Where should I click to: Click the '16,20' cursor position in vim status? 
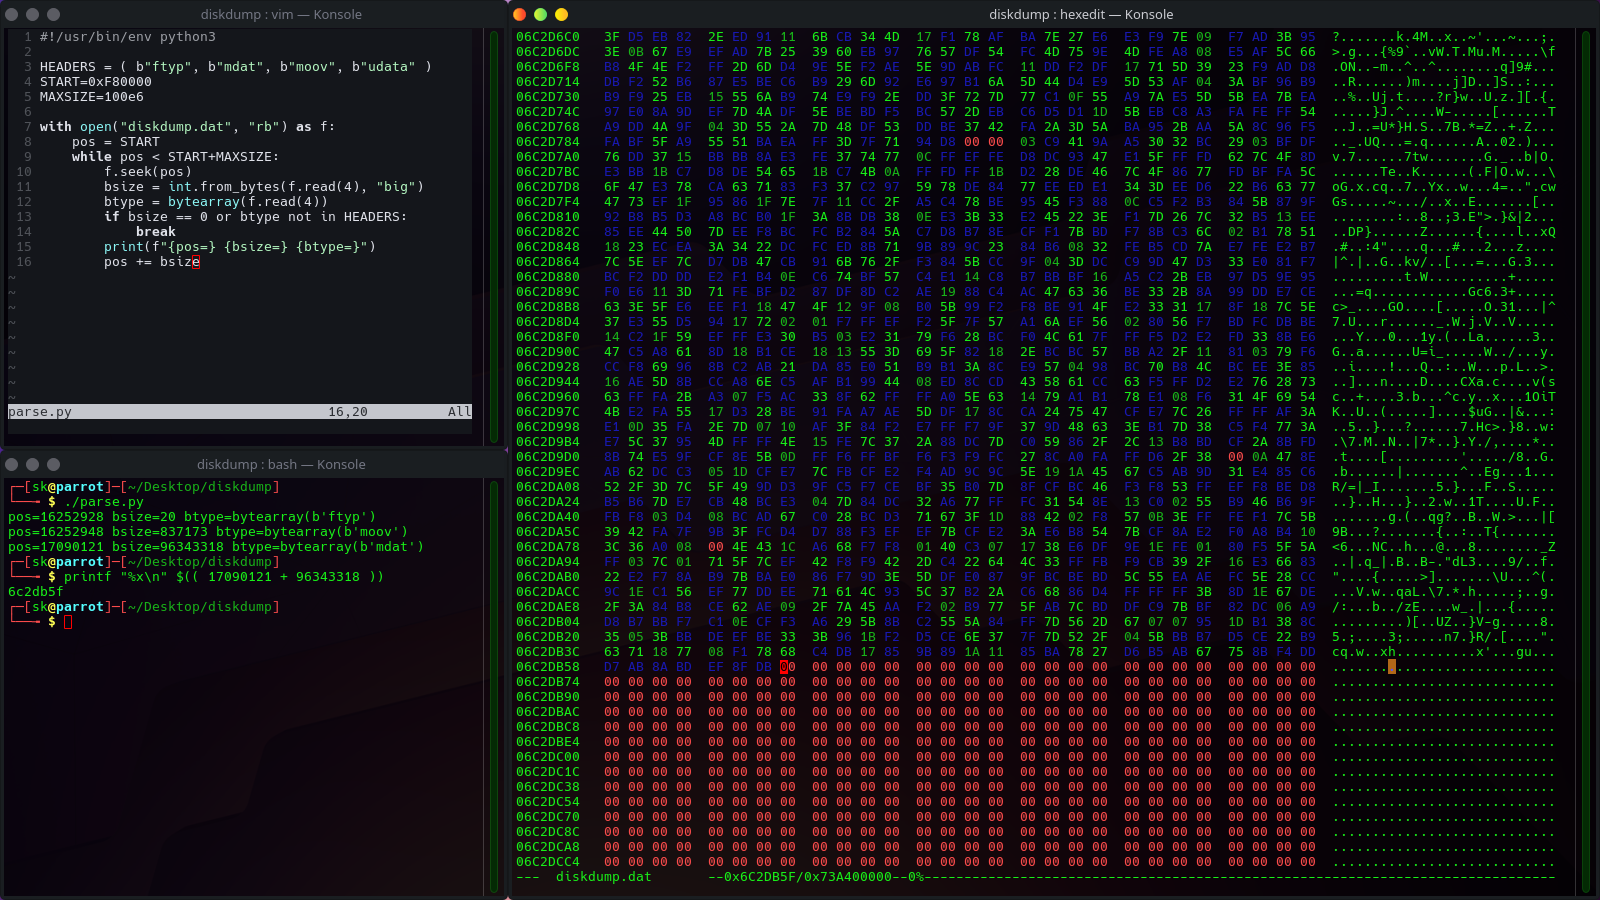348,412
